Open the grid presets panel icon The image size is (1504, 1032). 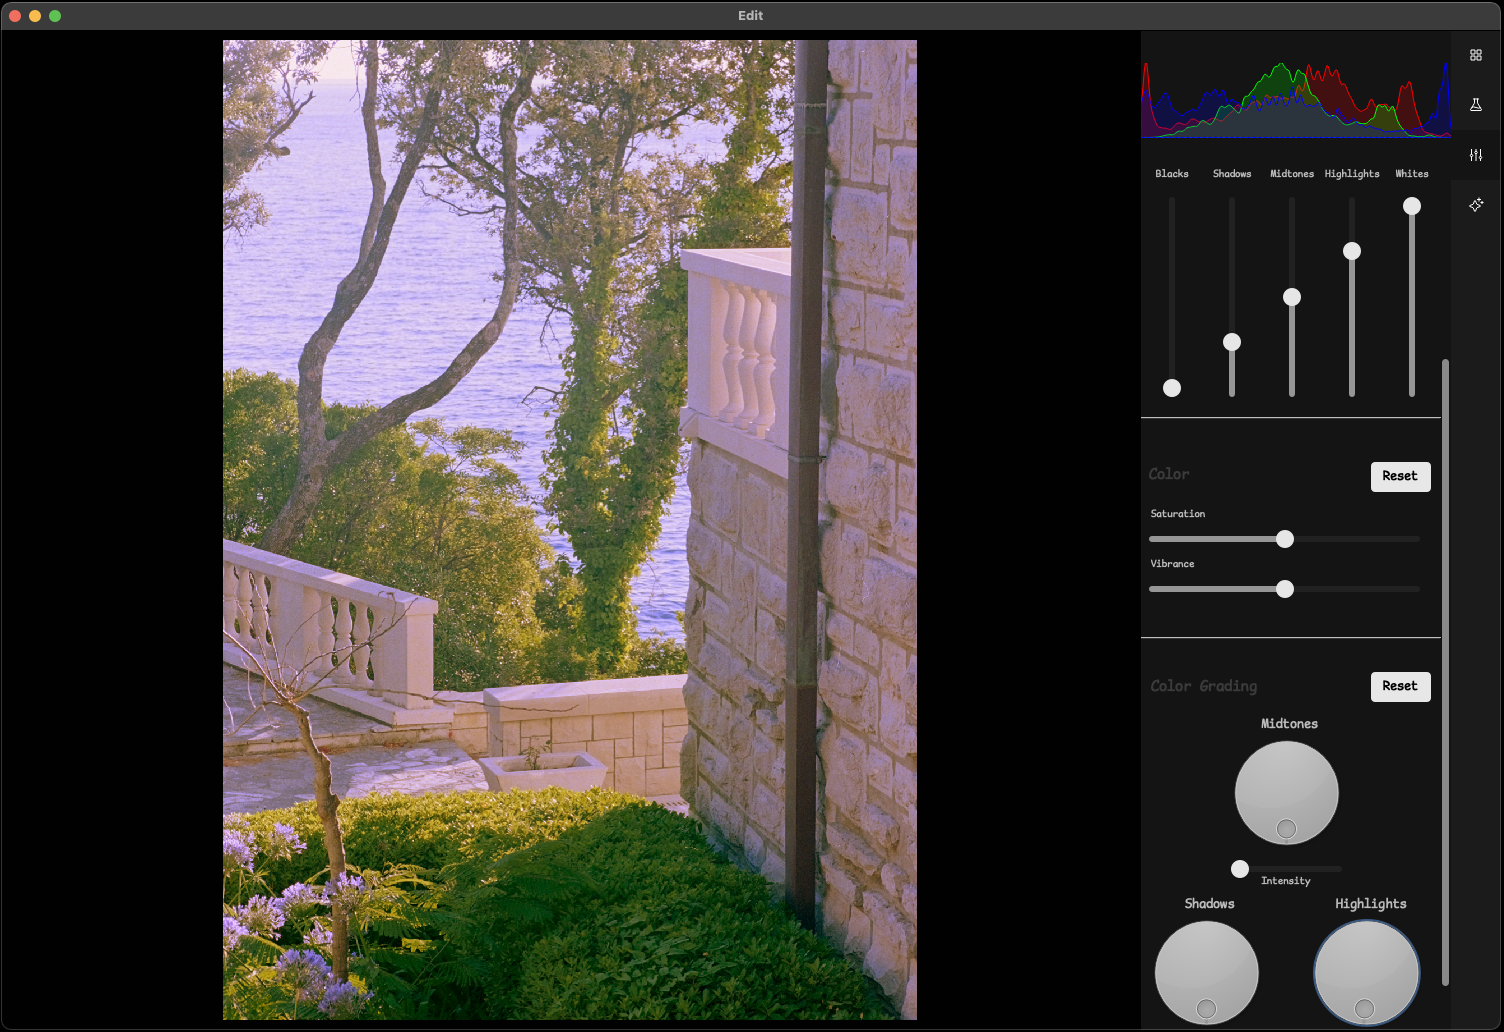(1476, 55)
